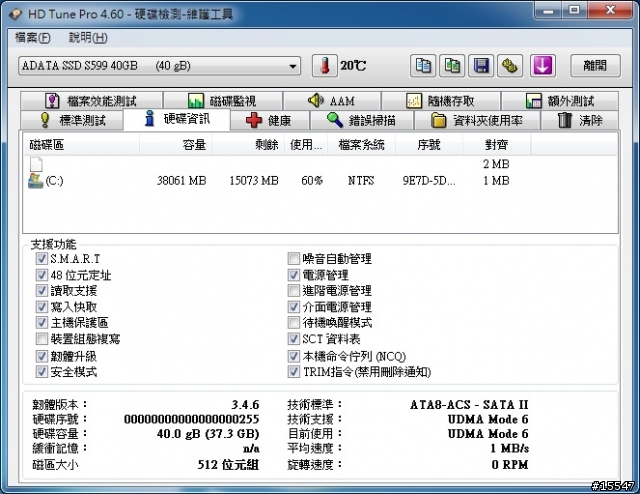This screenshot has height=494, width=640.
Task: Click the NTFS file system cell
Action: point(361,181)
